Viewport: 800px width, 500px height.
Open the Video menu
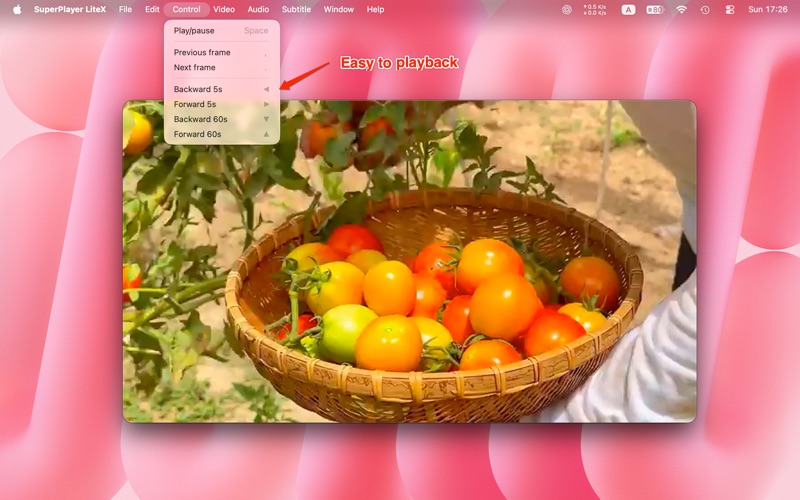(x=224, y=9)
